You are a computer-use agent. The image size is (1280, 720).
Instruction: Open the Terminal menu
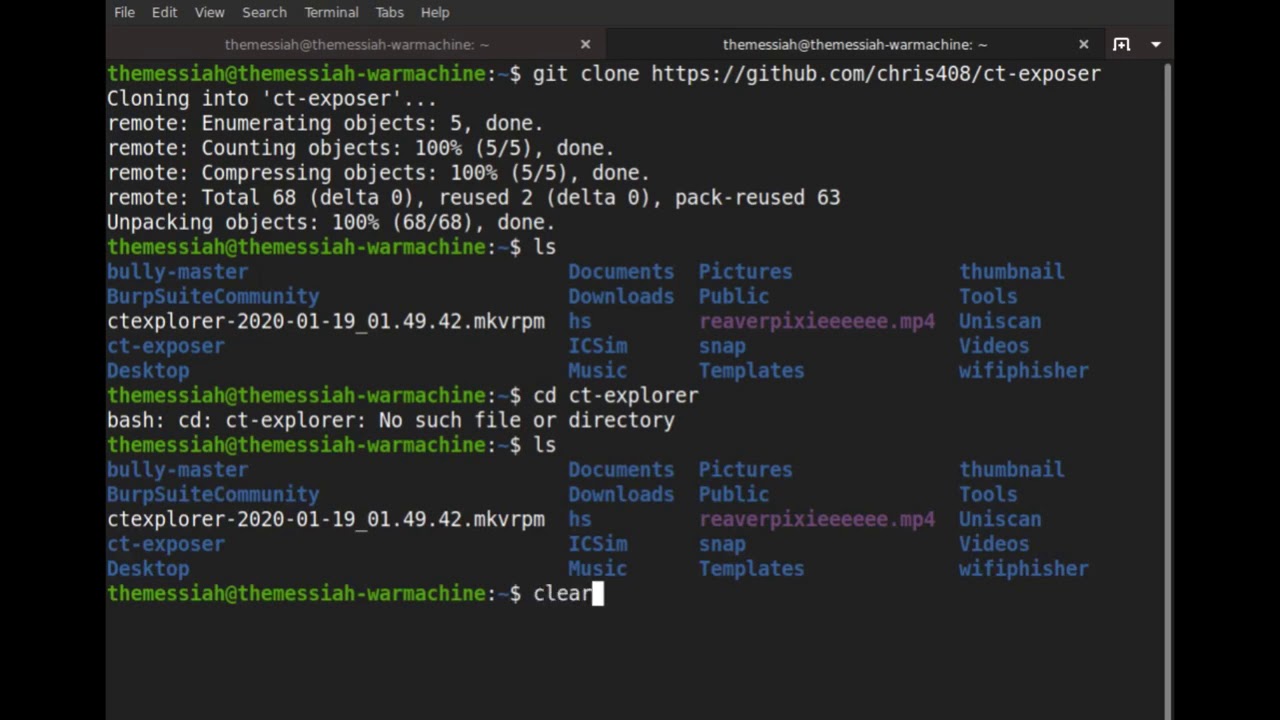click(331, 12)
